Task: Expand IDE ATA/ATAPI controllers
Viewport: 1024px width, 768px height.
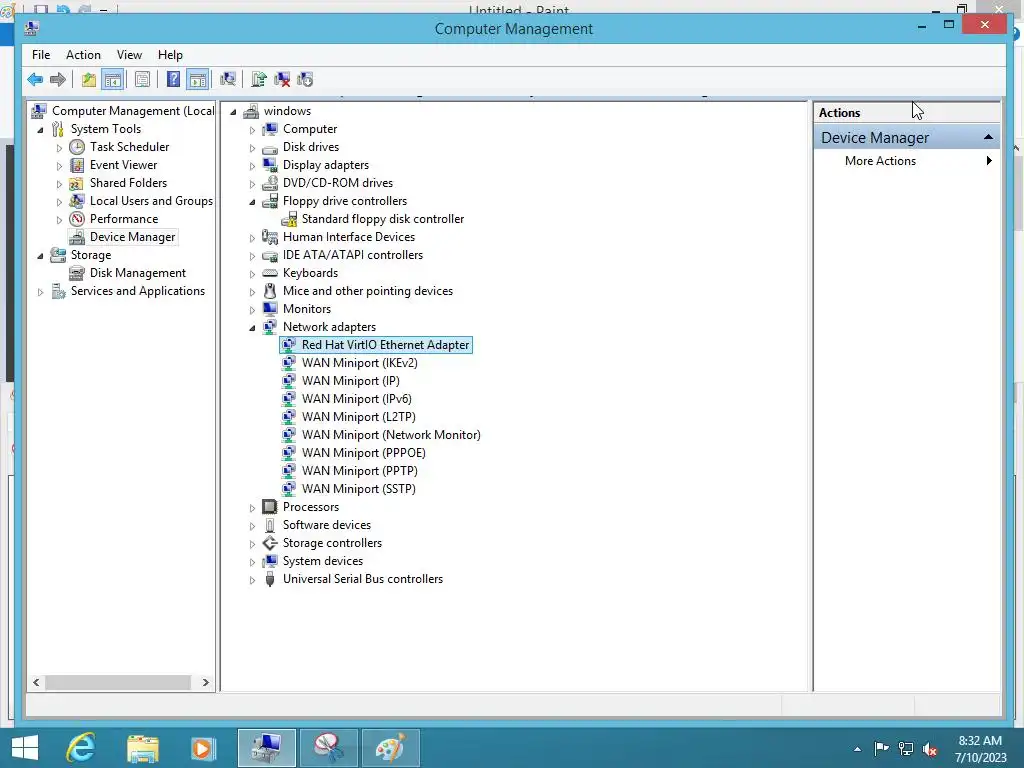Action: click(x=252, y=256)
